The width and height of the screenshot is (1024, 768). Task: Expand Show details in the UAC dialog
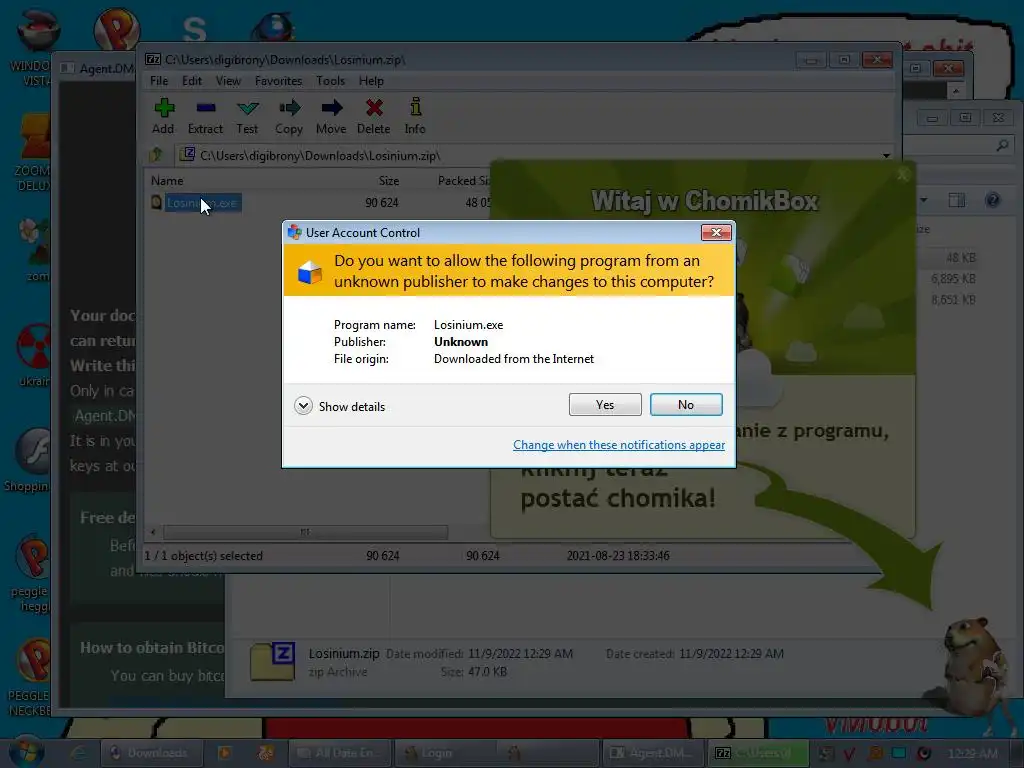point(340,406)
